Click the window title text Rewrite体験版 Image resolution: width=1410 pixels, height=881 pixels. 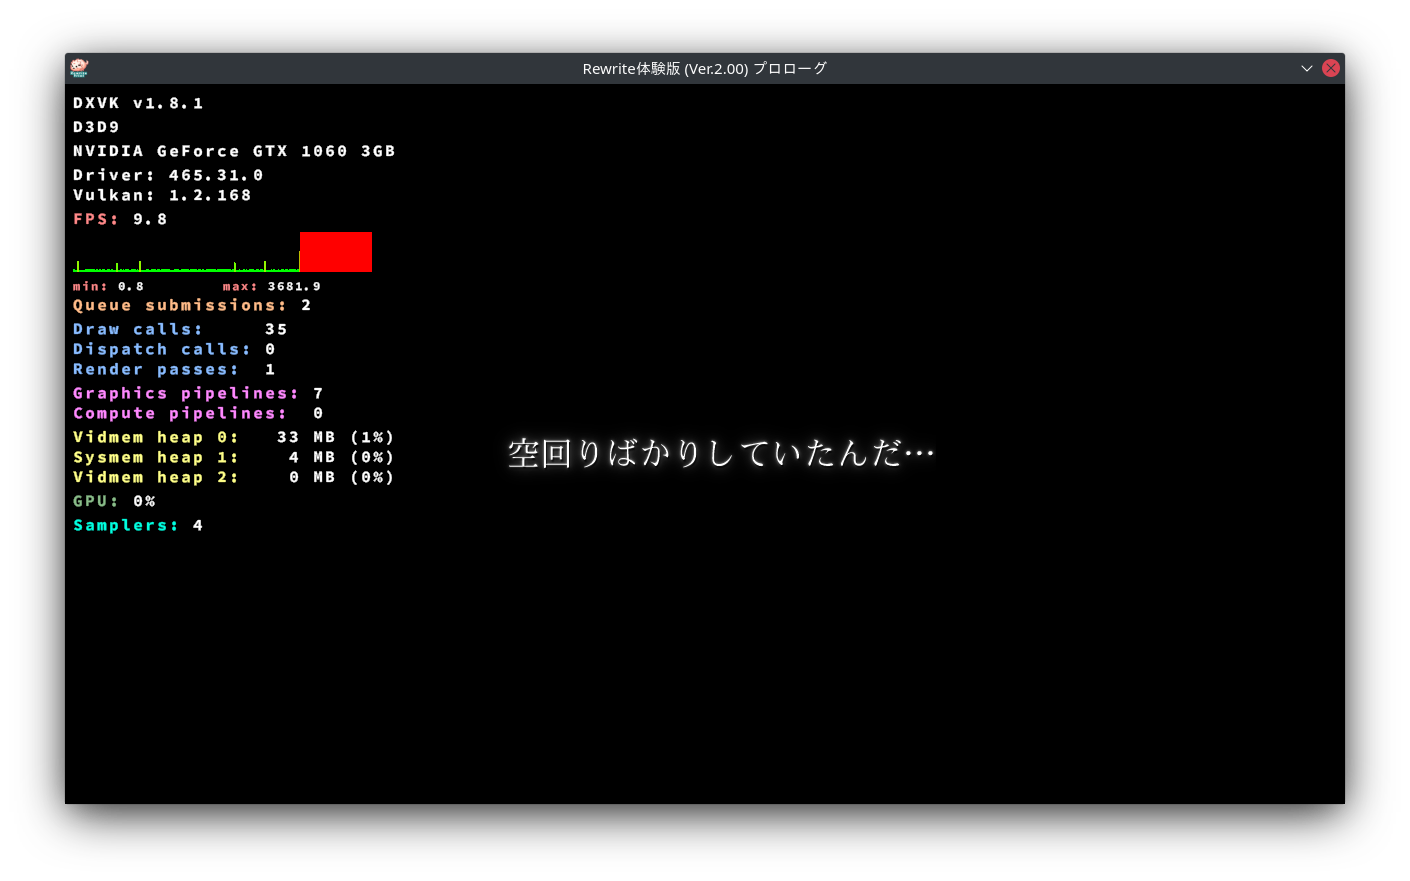631,68
